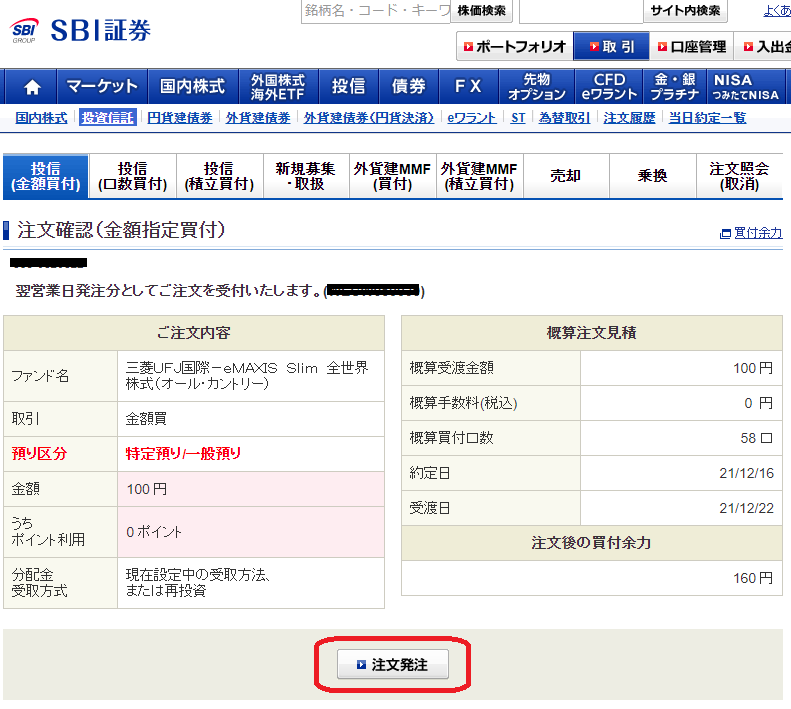This screenshot has width=791, height=709.
Task: Open the 当日約定一覧 link
Action: (x=707, y=118)
